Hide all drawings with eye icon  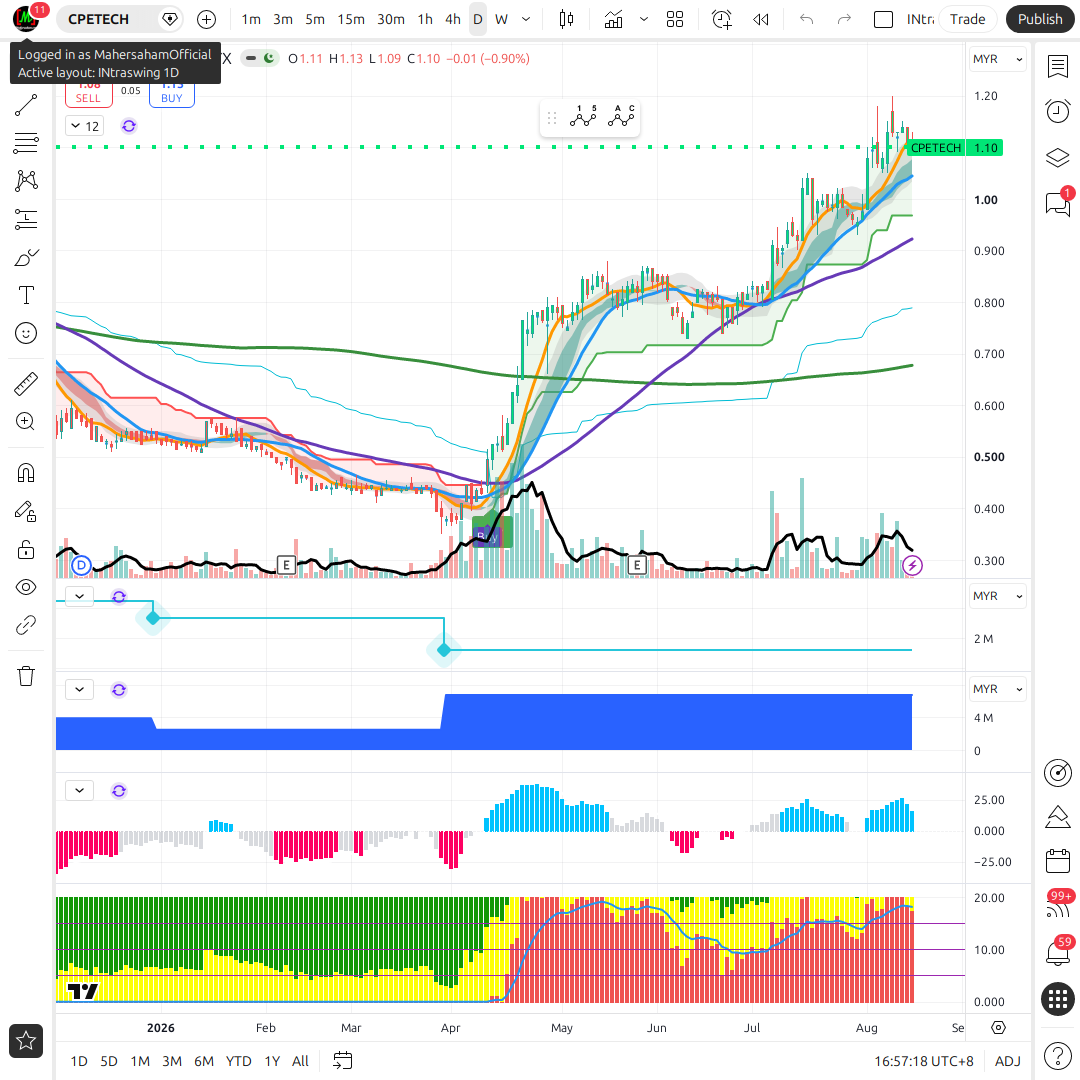click(26, 588)
